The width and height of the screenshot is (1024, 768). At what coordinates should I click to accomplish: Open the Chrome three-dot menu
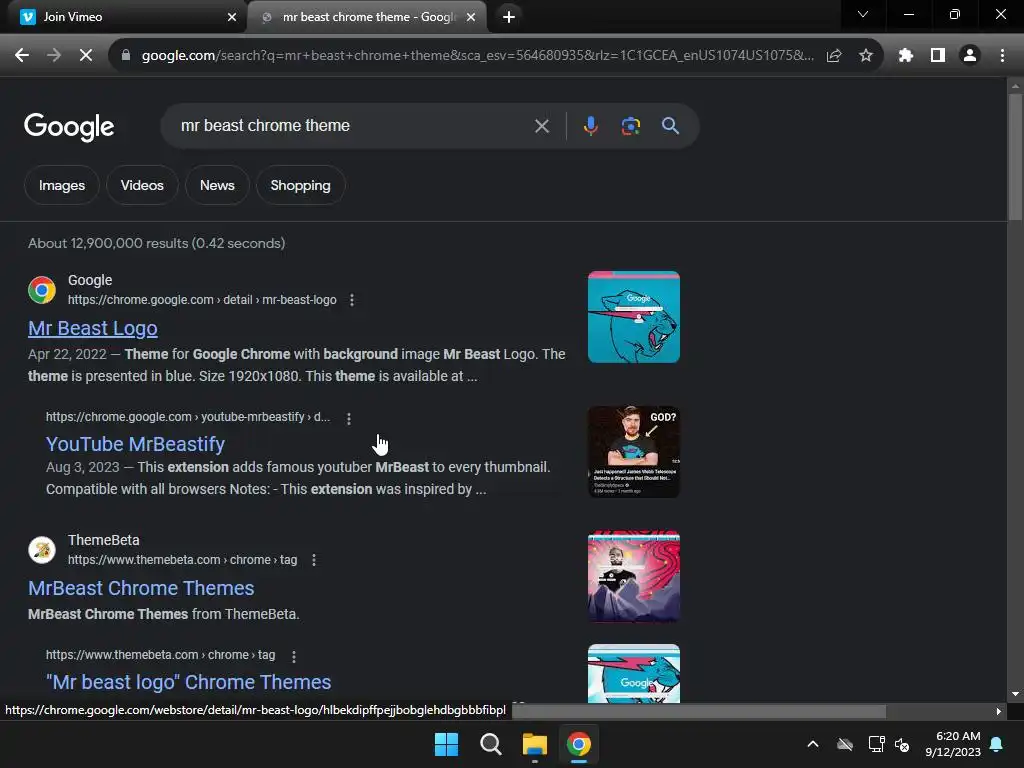point(1002,56)
